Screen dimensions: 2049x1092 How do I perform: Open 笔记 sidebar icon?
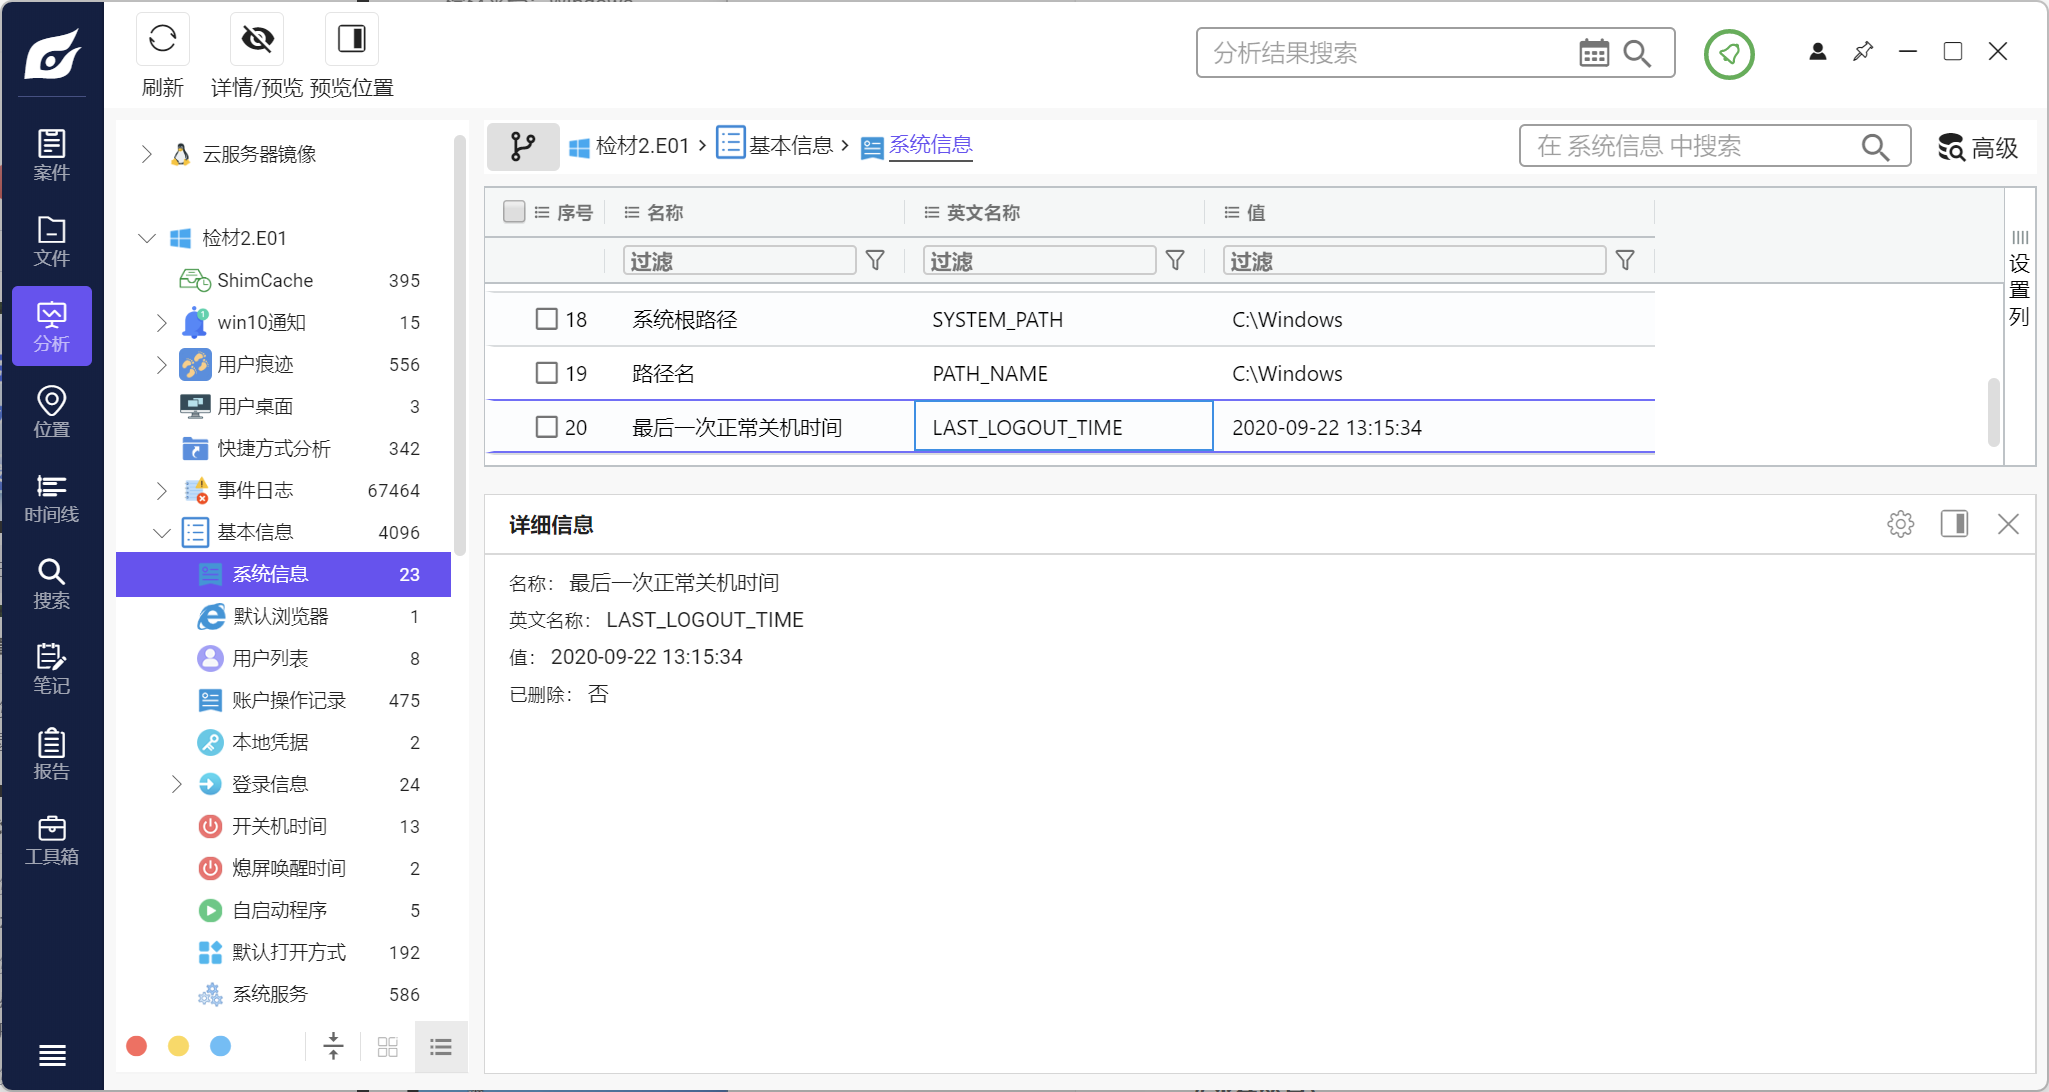tap(52, 669)
